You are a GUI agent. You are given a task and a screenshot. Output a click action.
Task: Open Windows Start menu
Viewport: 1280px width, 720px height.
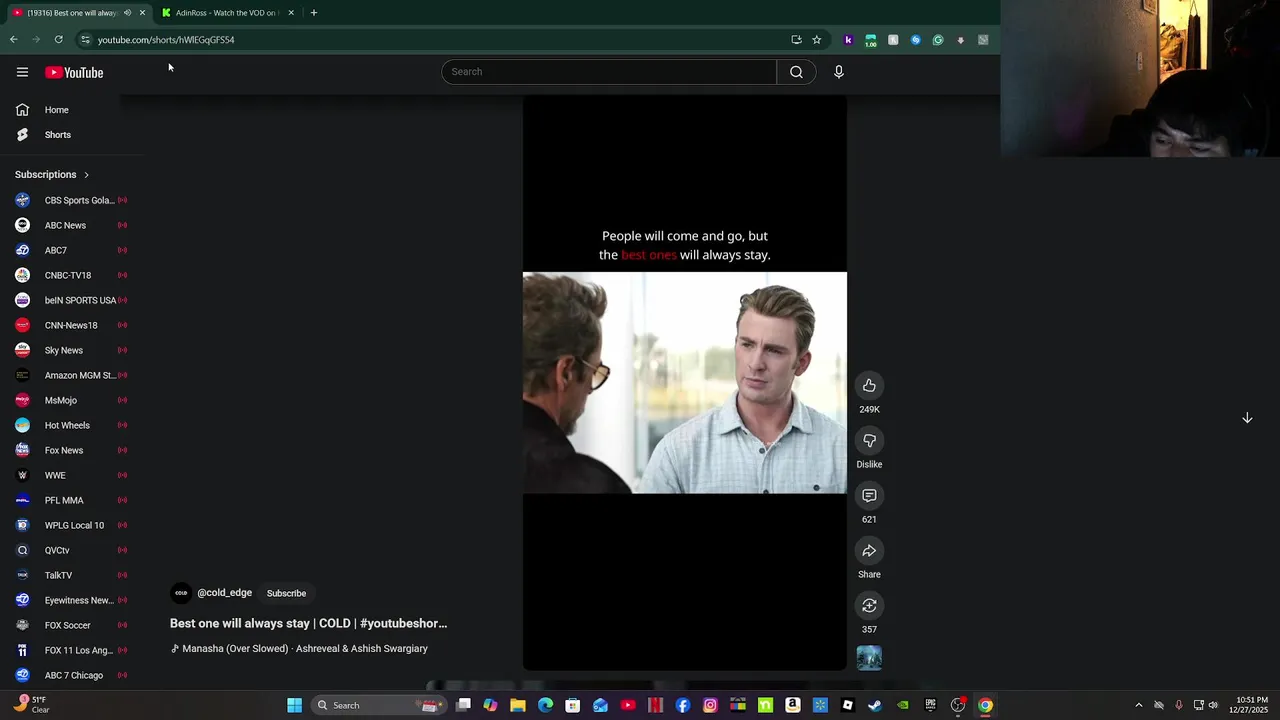click(294, 705)
